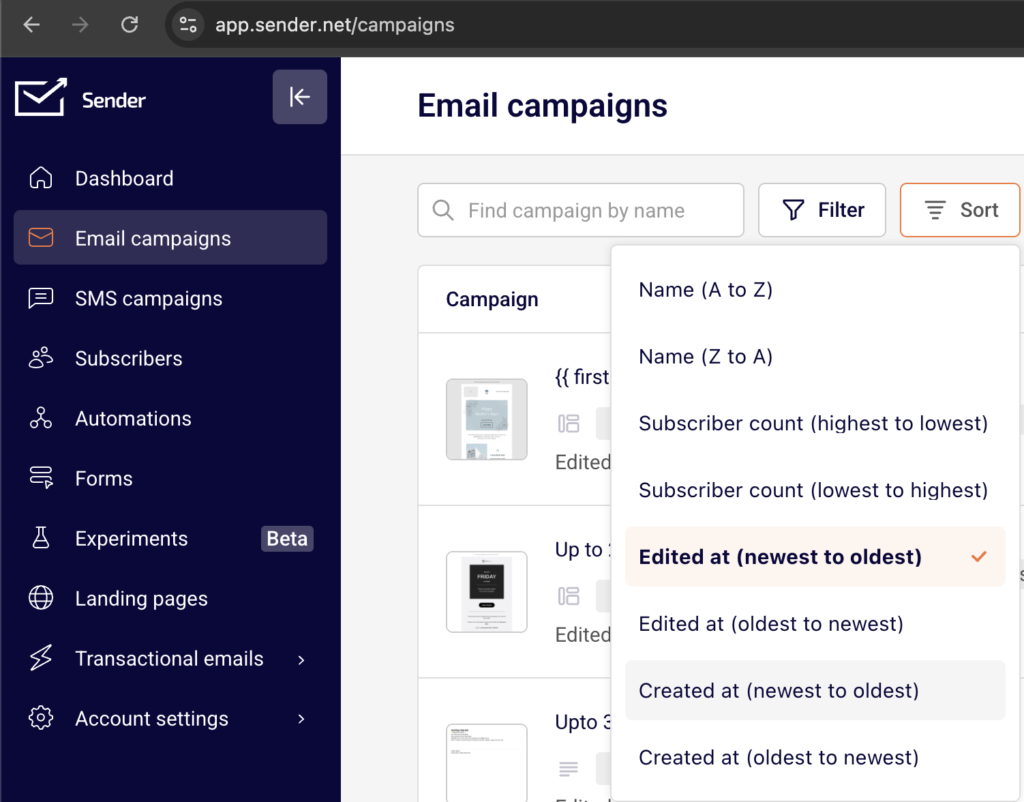This screenshot has height=802, width=1024.
Task: Sort by Subscriber count lowest to highest
Action: coord(815,490)
